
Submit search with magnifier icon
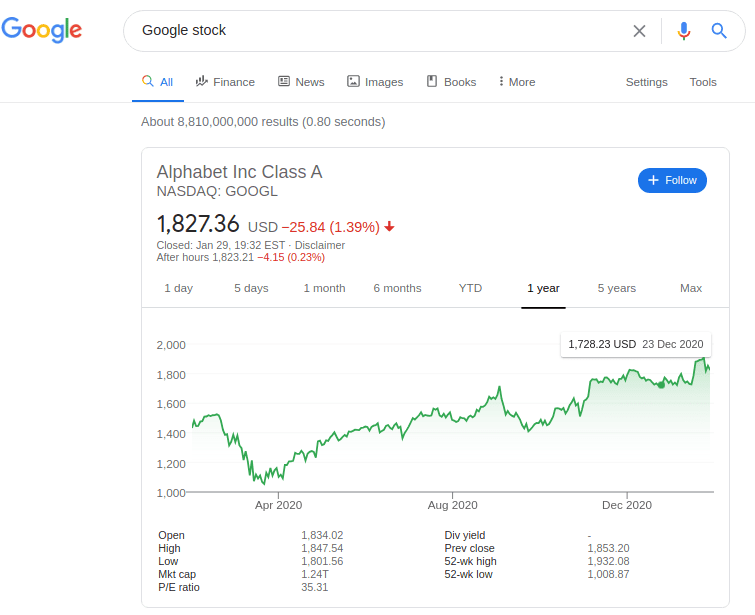pos(719,31)
